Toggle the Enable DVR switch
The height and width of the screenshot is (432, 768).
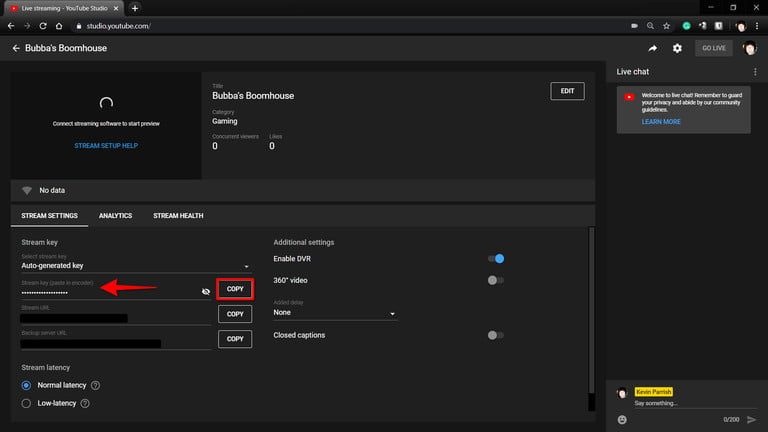[496, 259]
